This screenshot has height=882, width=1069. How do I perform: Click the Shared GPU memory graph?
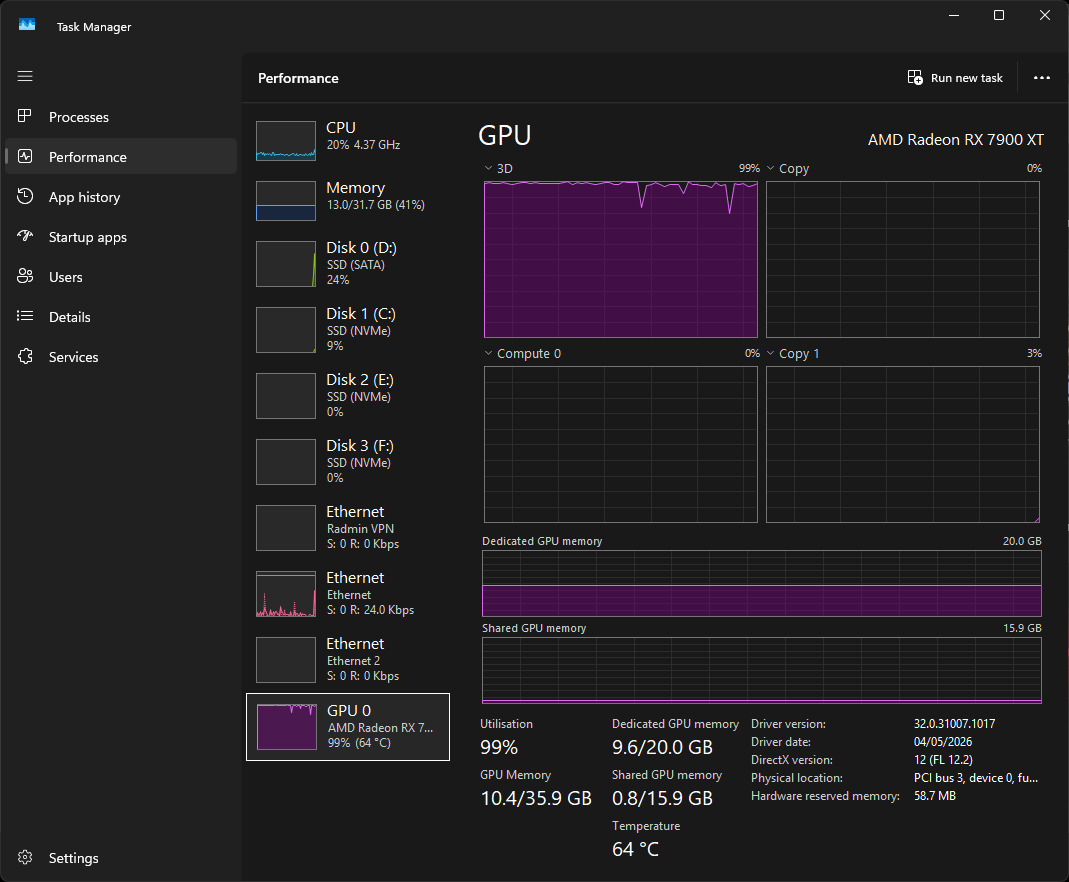762,670
